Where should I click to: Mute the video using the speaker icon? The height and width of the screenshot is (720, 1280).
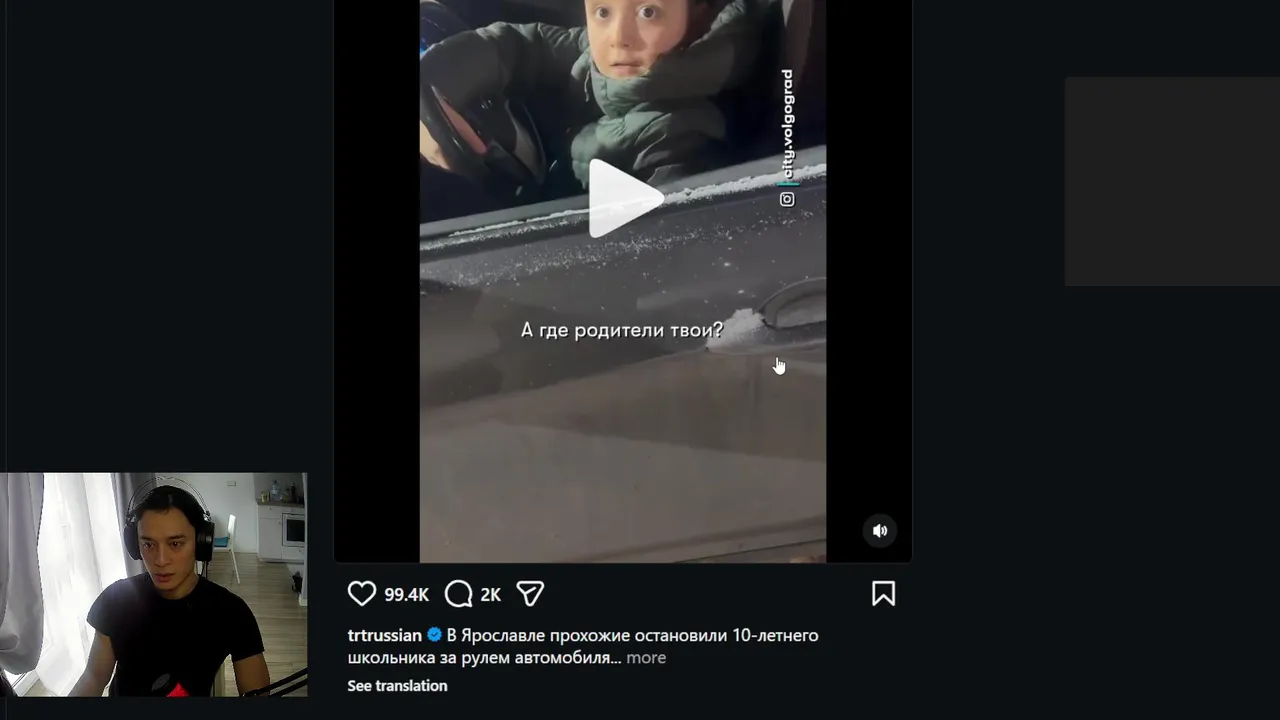coord(880,531)
